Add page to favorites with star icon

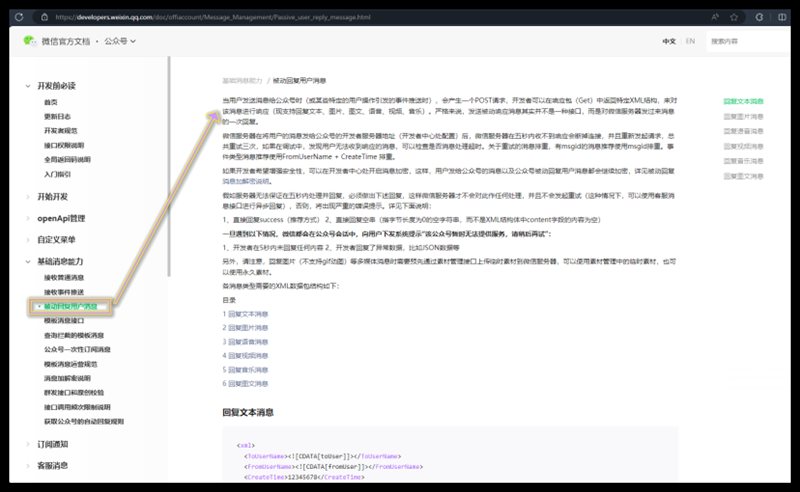point(734,17)
